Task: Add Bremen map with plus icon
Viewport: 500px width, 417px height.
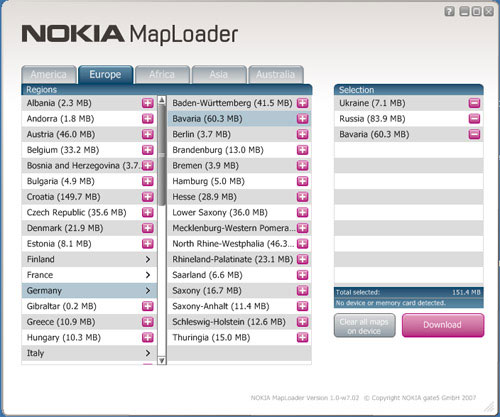Action: 302,166
